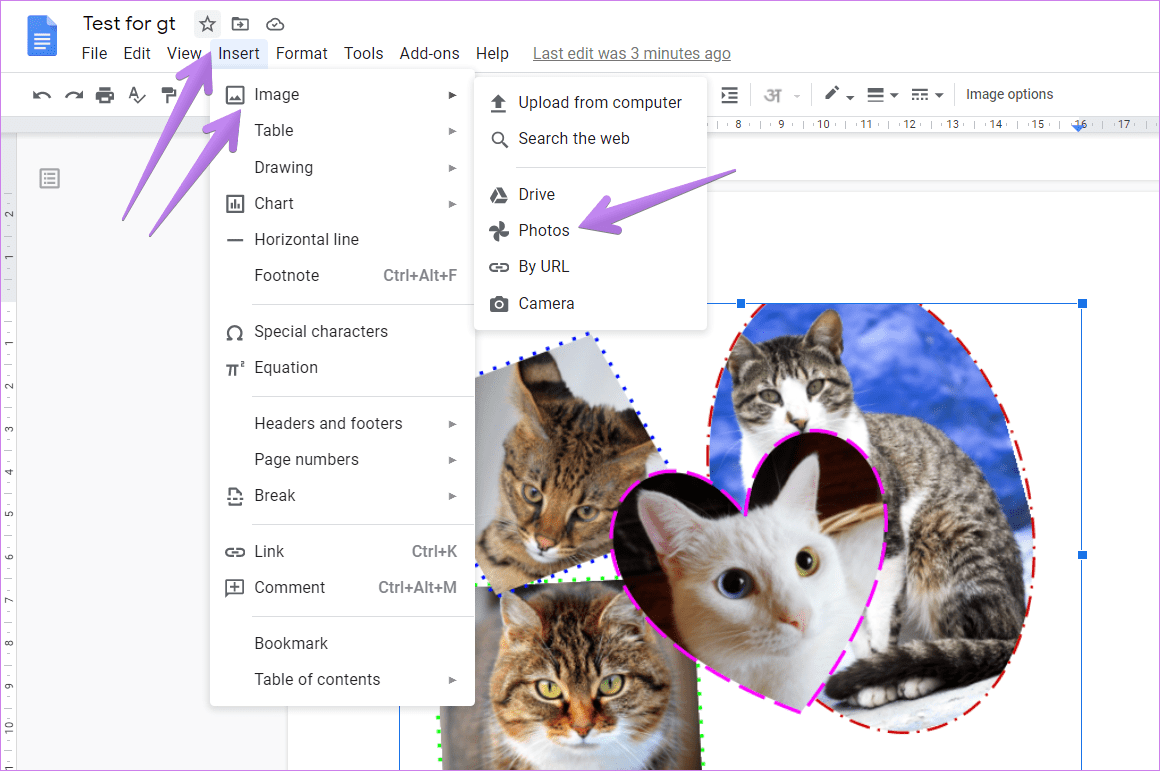This screenshot has width=1160, height=771.
Task: Open the border dash style dropdown
Action: tap(927, 95)
